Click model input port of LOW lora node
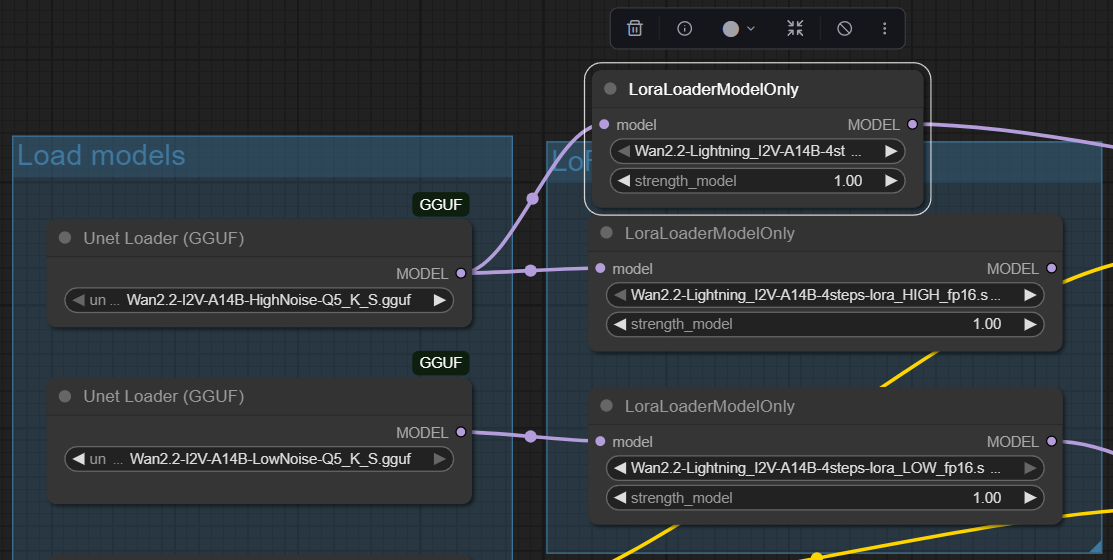This screenshot has width=1113, height=560. [x=600, y=441]
